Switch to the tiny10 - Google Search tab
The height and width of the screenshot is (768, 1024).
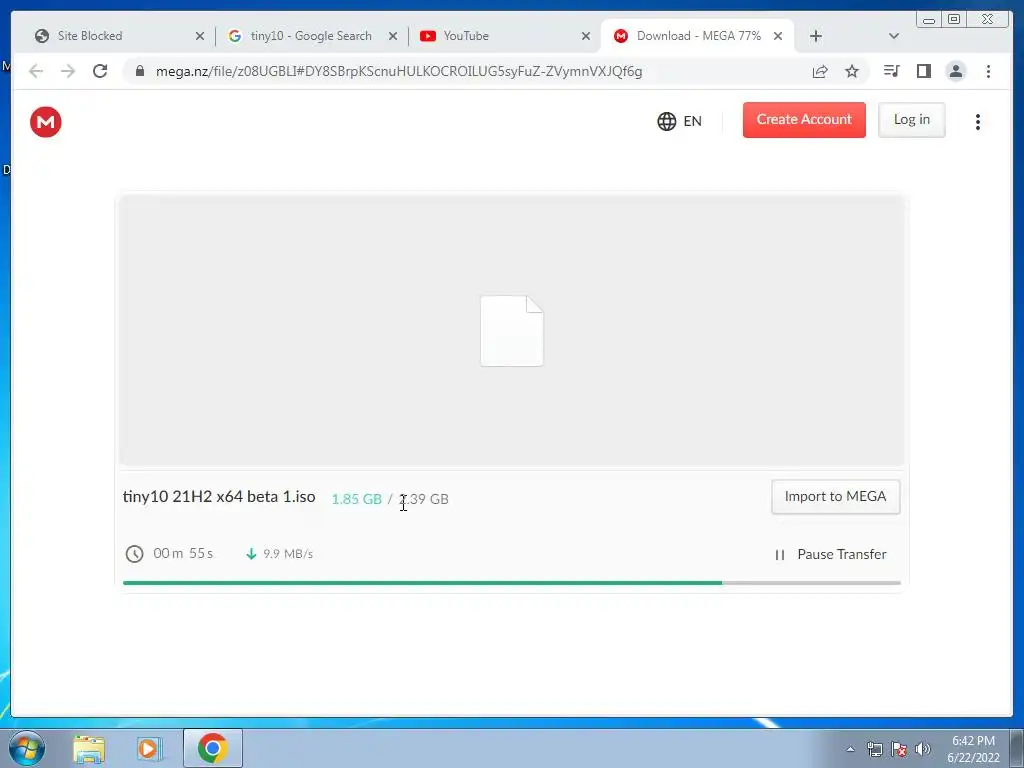[x=311, y=36]
